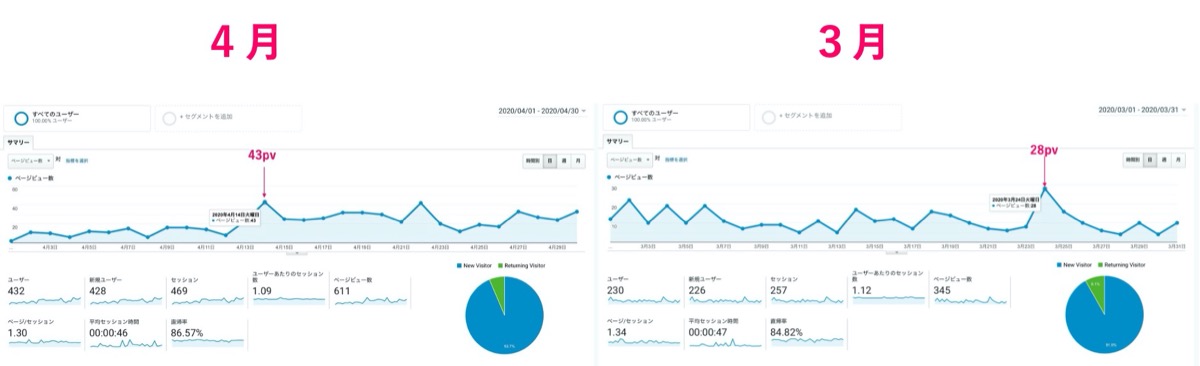Click the ページビュー数 chart legend in March report
This screenshot has width=1200, height=366.
click(630, 177)
